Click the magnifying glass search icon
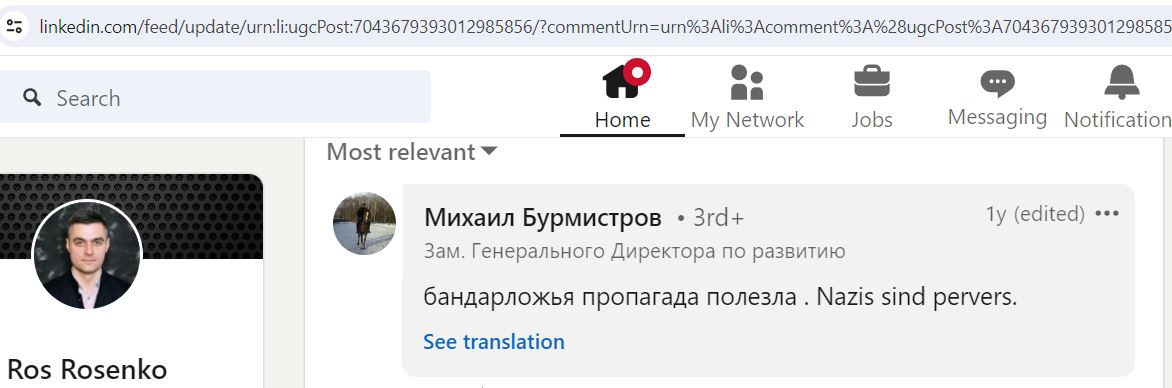The image size is (1172, 388). point(32,97)
